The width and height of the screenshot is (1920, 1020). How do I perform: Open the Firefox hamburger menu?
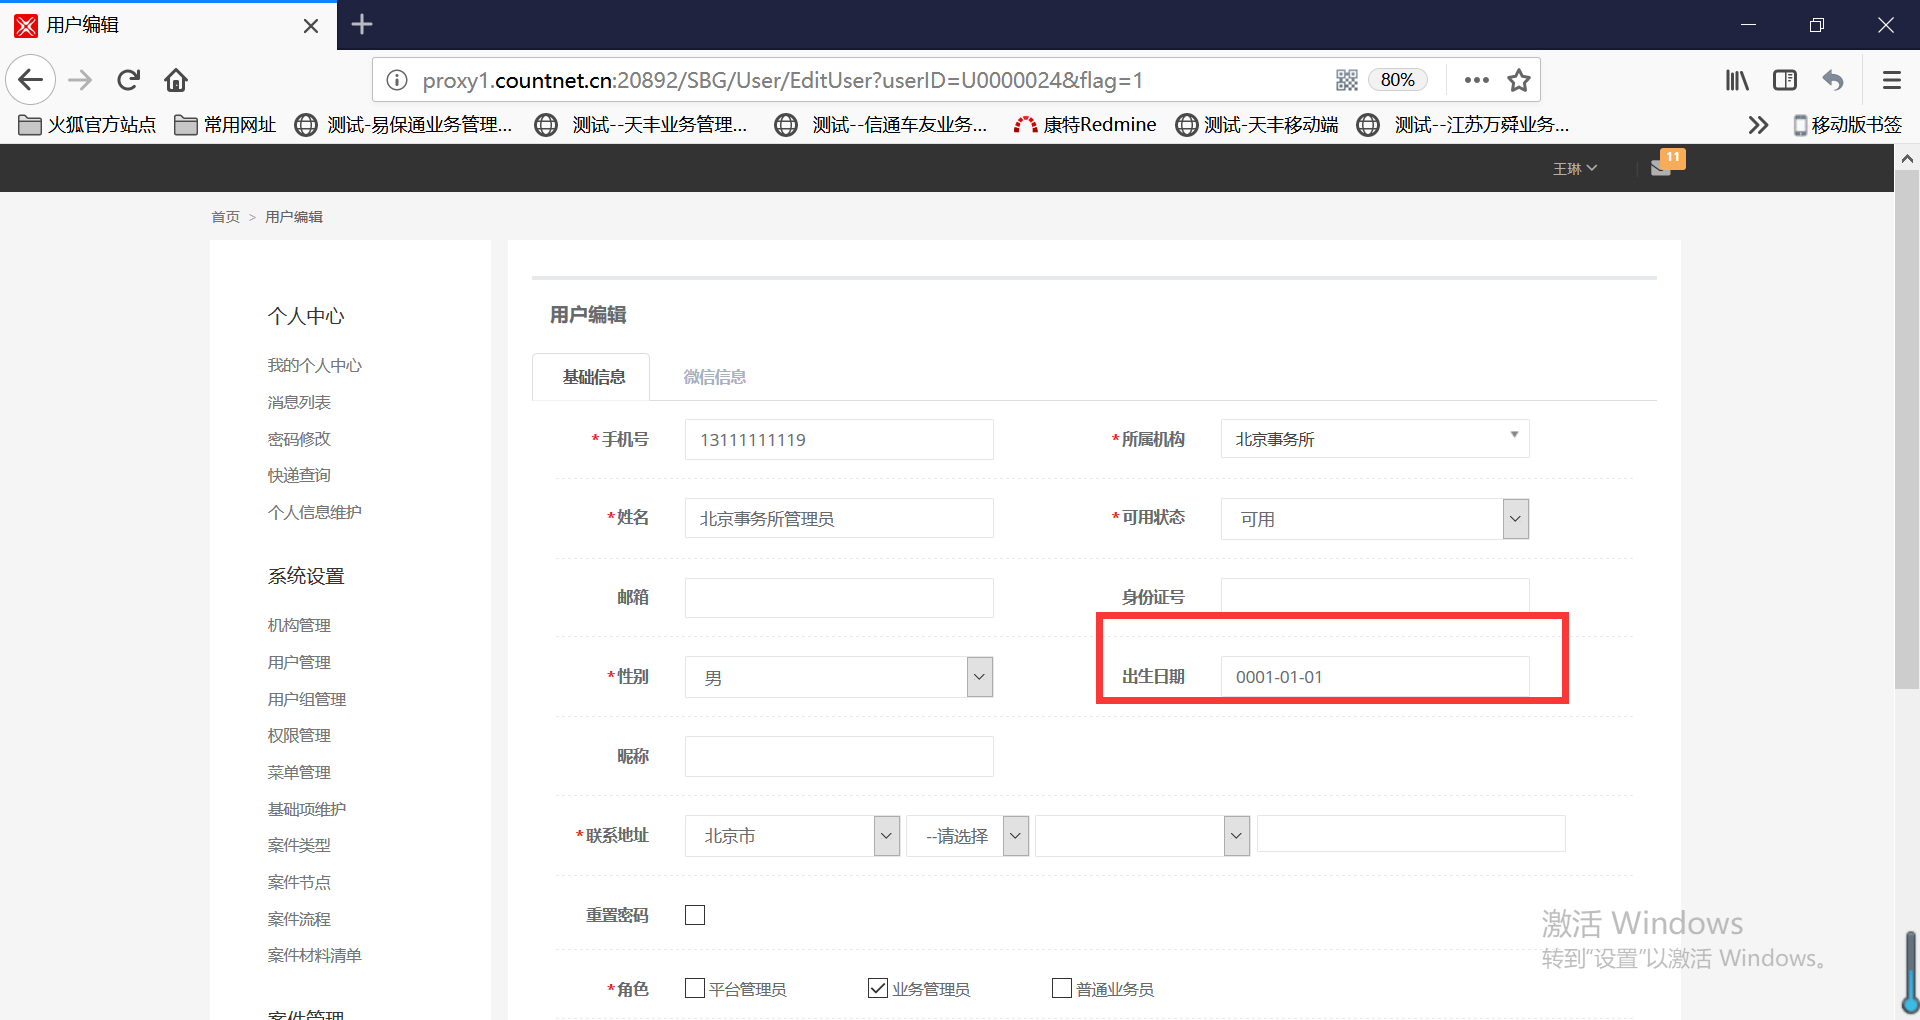(1891, 80)
